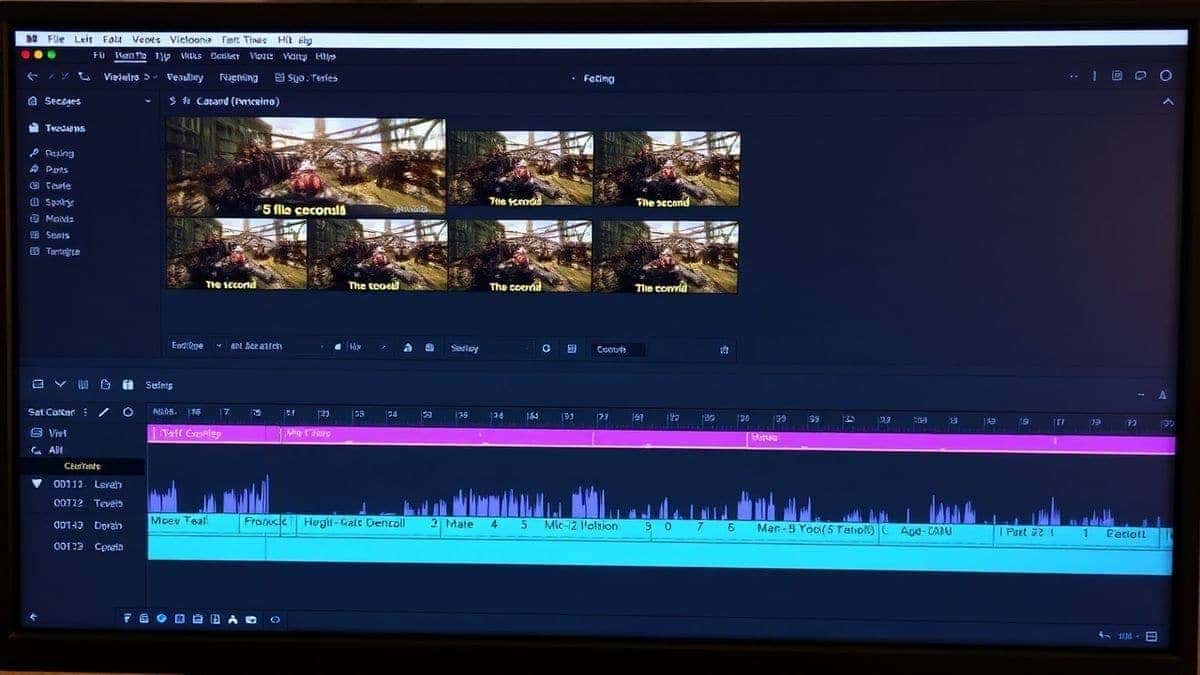Click the icon left of Secages header
The height and width of the screenshot is (675, 1200).
(x=34, y=101)
